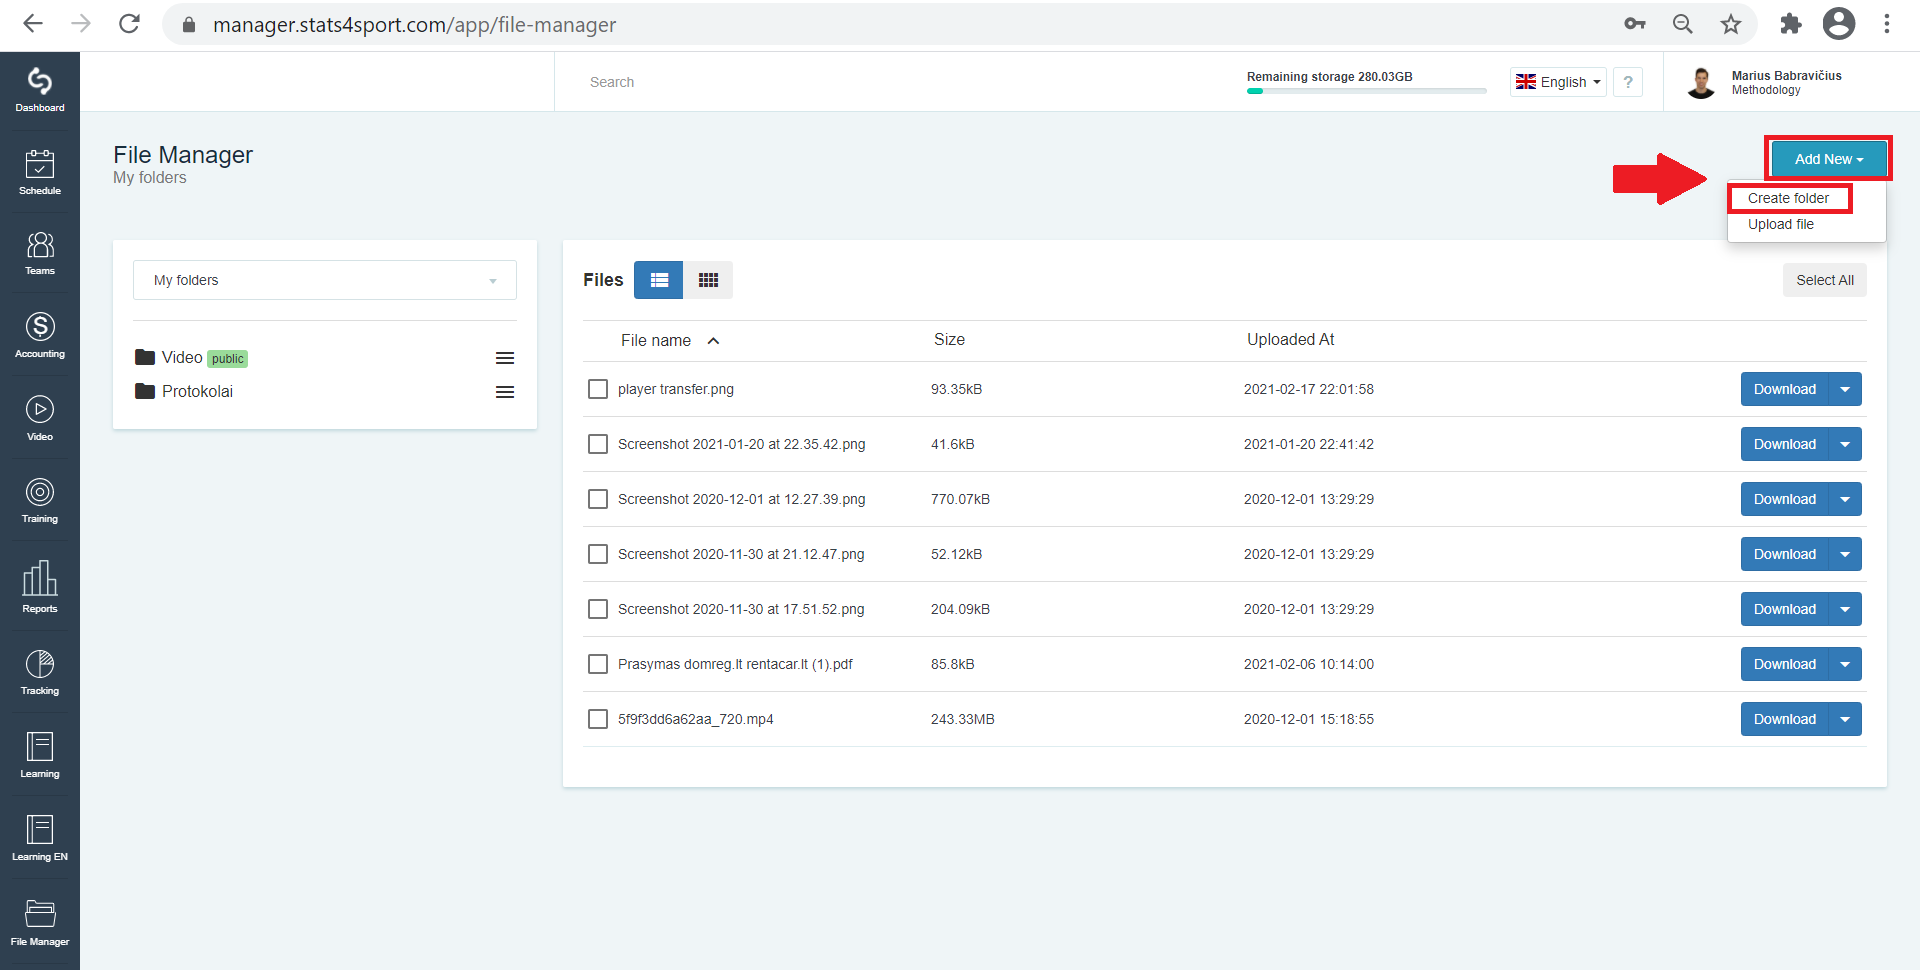Go to Accounting in sidebar

(x=40, y=335)
